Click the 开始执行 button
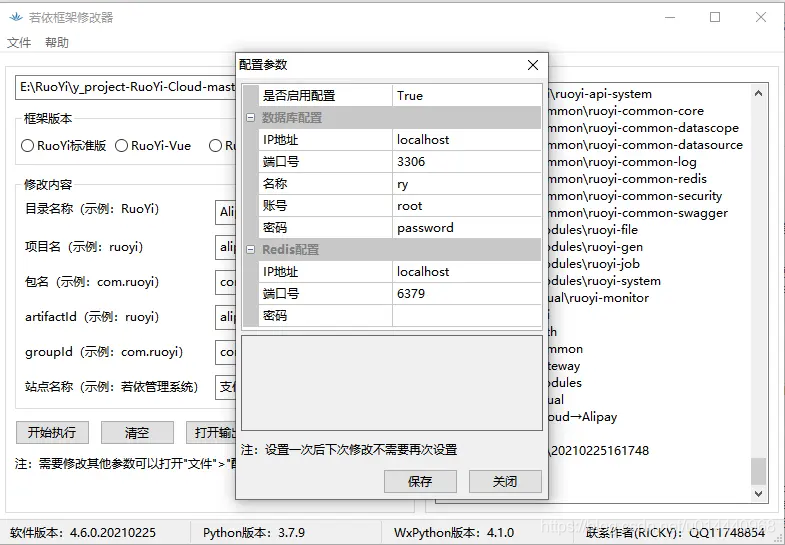785x545 pixels. [52, 432]
